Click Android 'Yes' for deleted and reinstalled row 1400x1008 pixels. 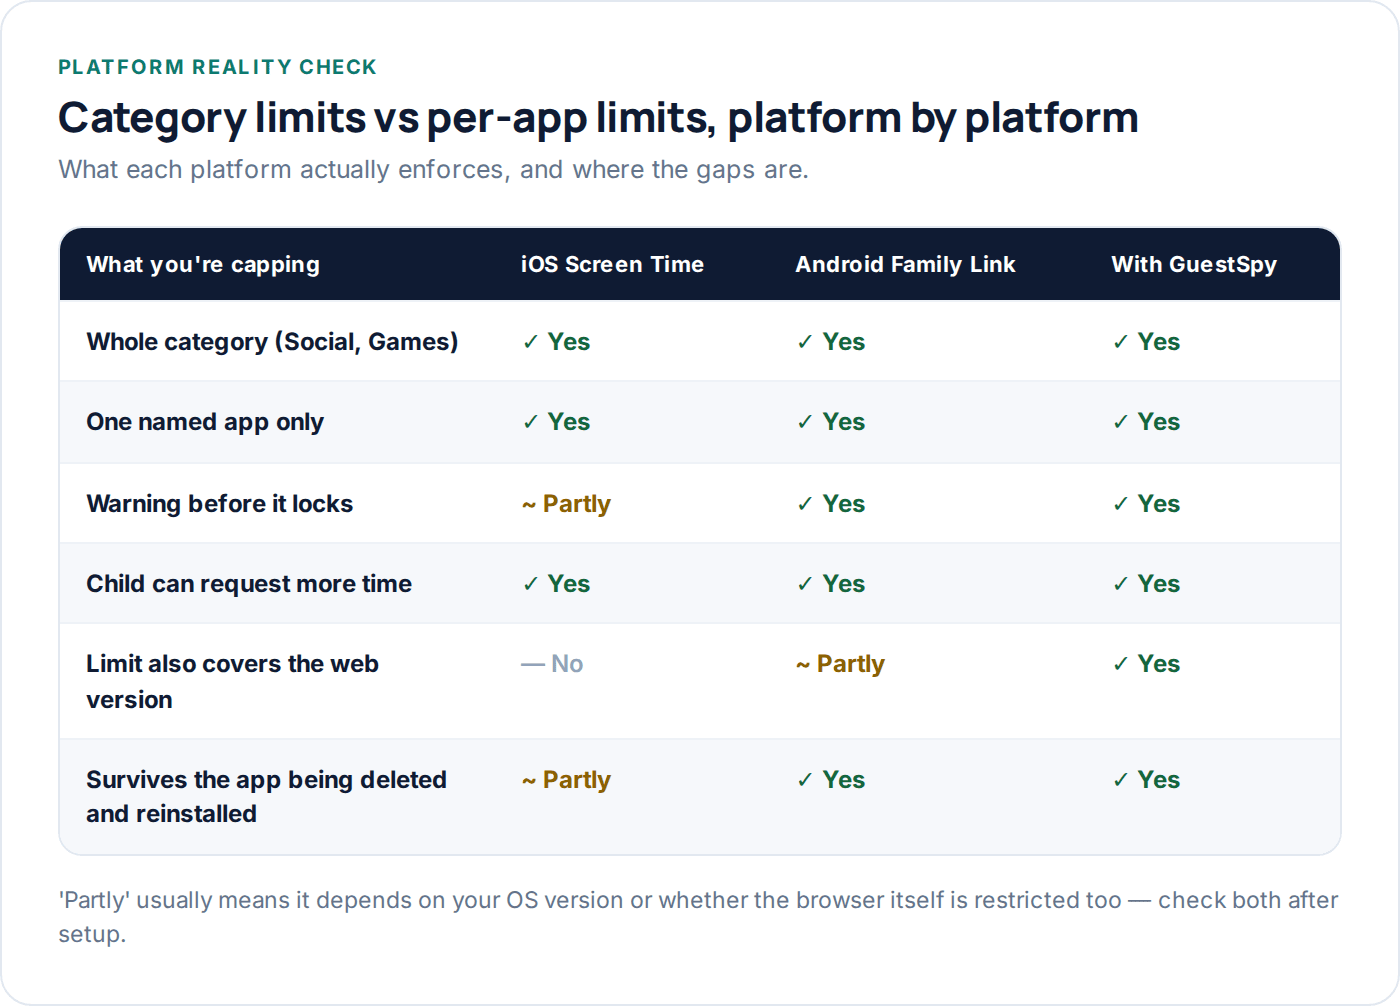[831, 780]
